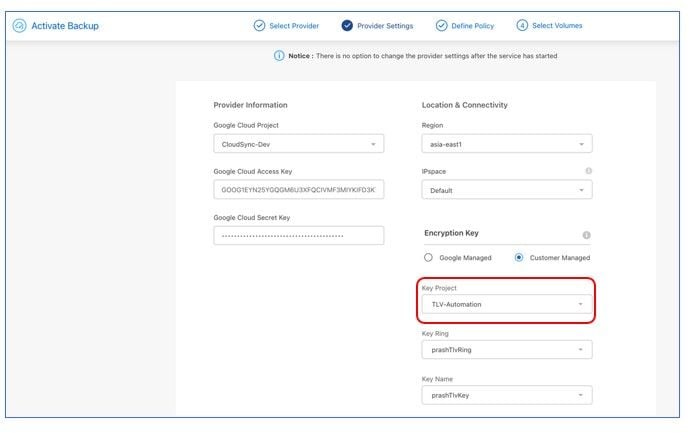
Task: Click the step 4 circle icon
Action: coord(522,25)
